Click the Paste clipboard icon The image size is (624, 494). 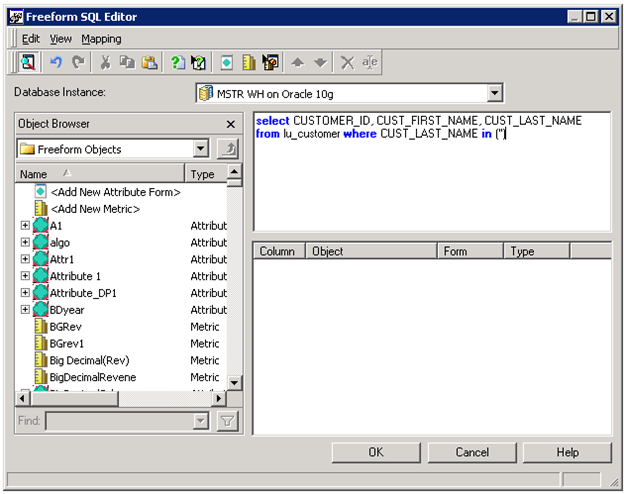point(149,62)
